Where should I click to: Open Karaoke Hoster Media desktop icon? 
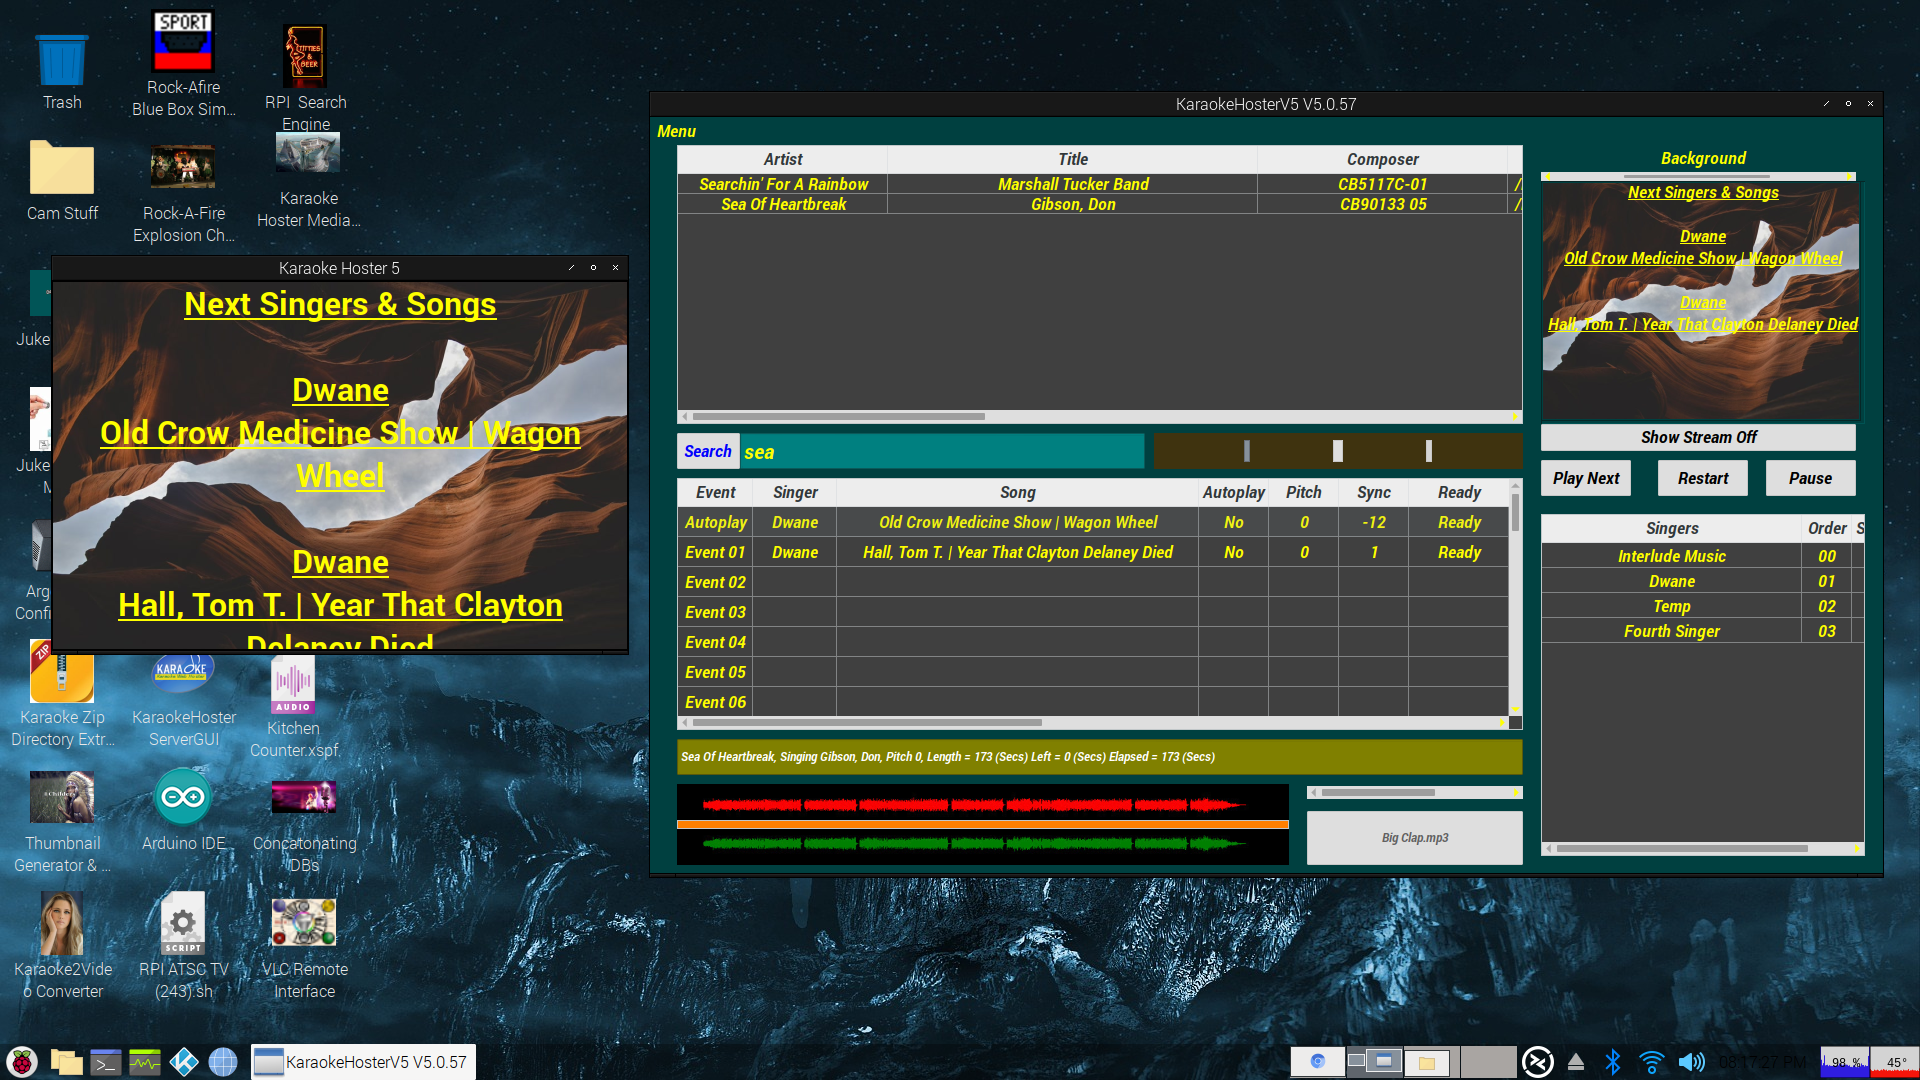coord(308,180)
